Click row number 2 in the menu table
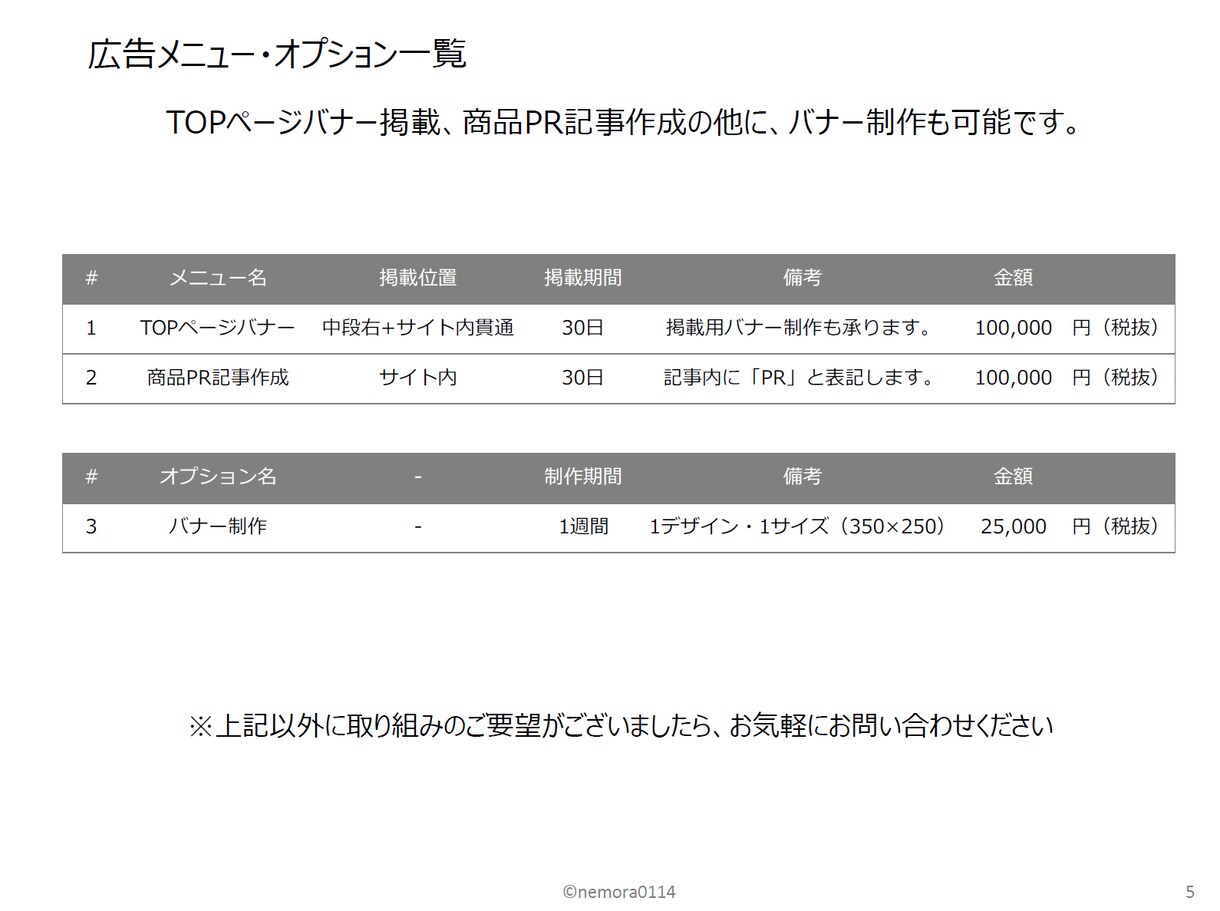Screen dimensions: 1220x911 (91, 378)
